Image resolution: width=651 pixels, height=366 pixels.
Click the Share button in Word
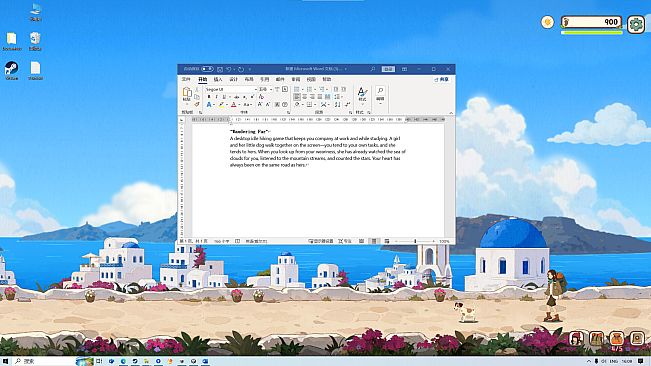[x=442, y=79]
